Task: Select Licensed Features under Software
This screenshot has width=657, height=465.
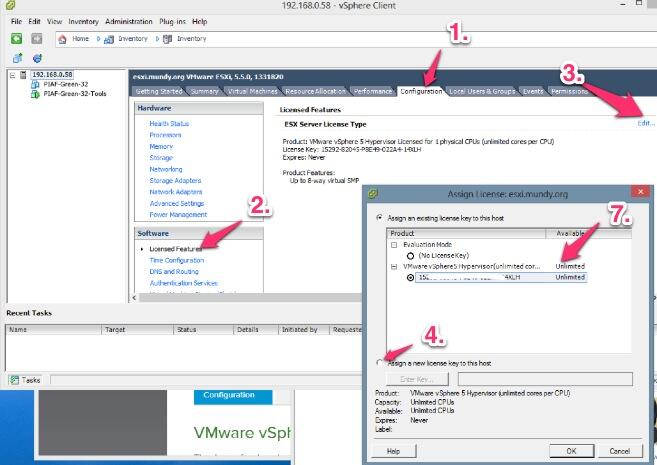Action: coord(176,249)
